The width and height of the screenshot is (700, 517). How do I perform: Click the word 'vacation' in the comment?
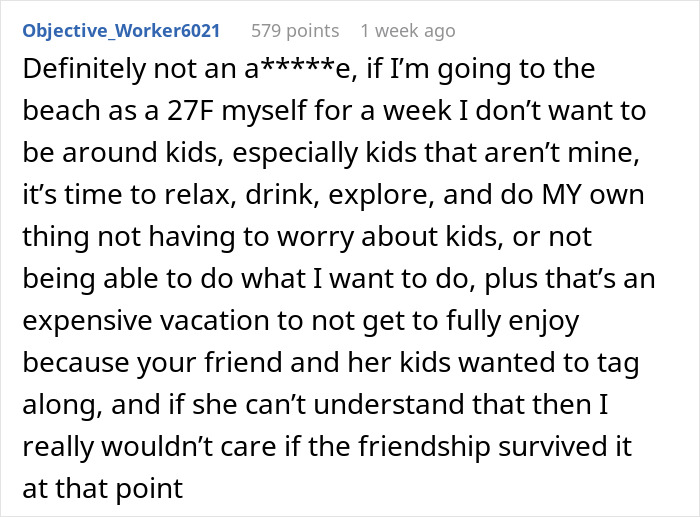click(x=215, y=321)
